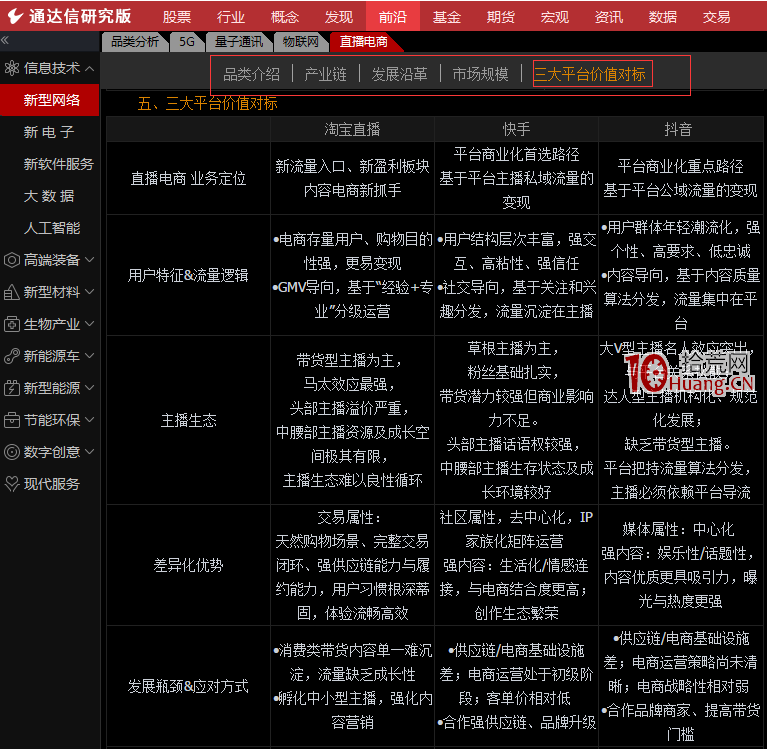Click the 差异化优势 row label

click(188, 566)
